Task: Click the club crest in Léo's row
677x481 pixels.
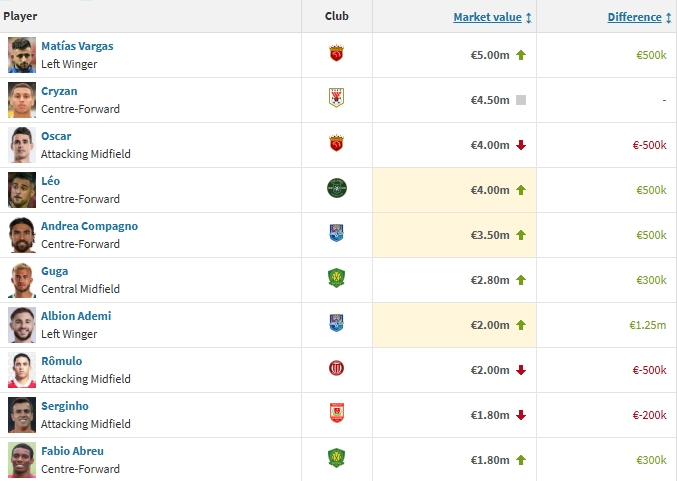Action: [x=336, y=188]
